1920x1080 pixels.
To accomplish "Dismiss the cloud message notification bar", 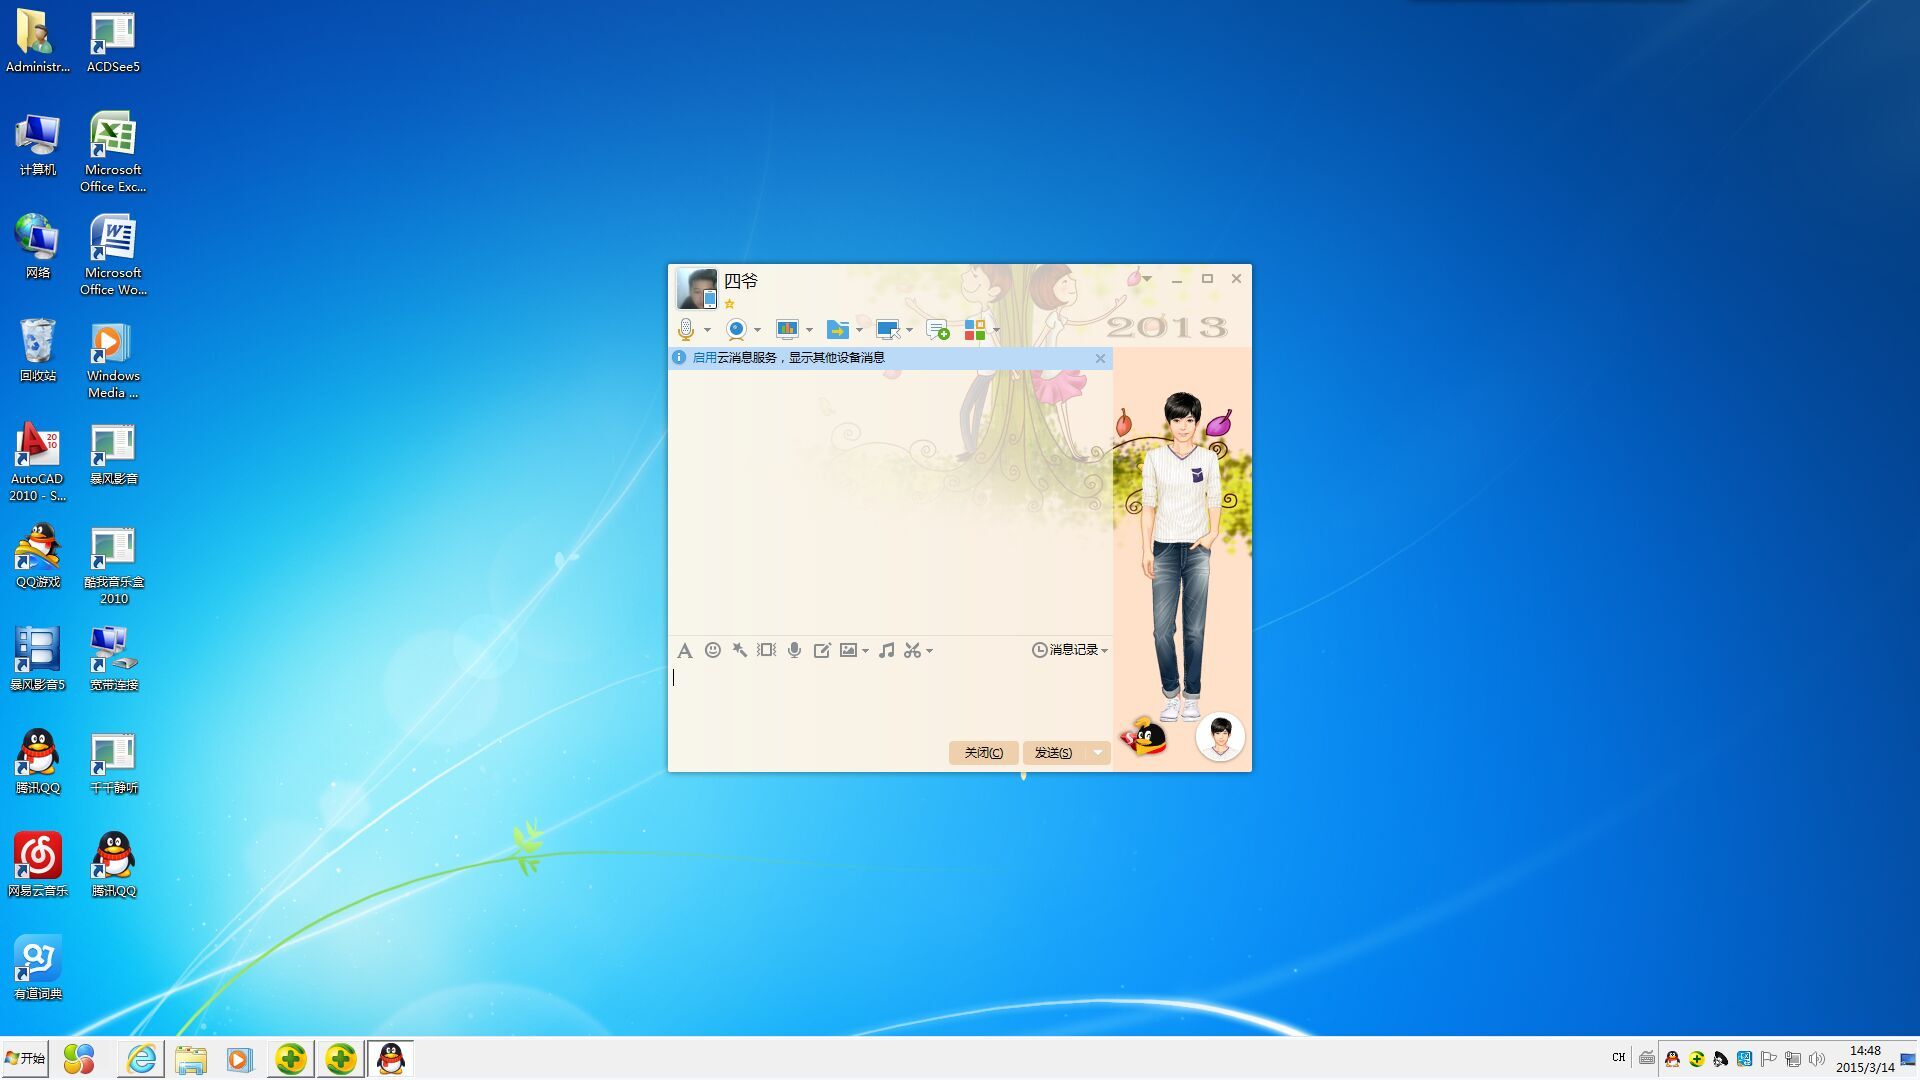I will pos(1100,358).
